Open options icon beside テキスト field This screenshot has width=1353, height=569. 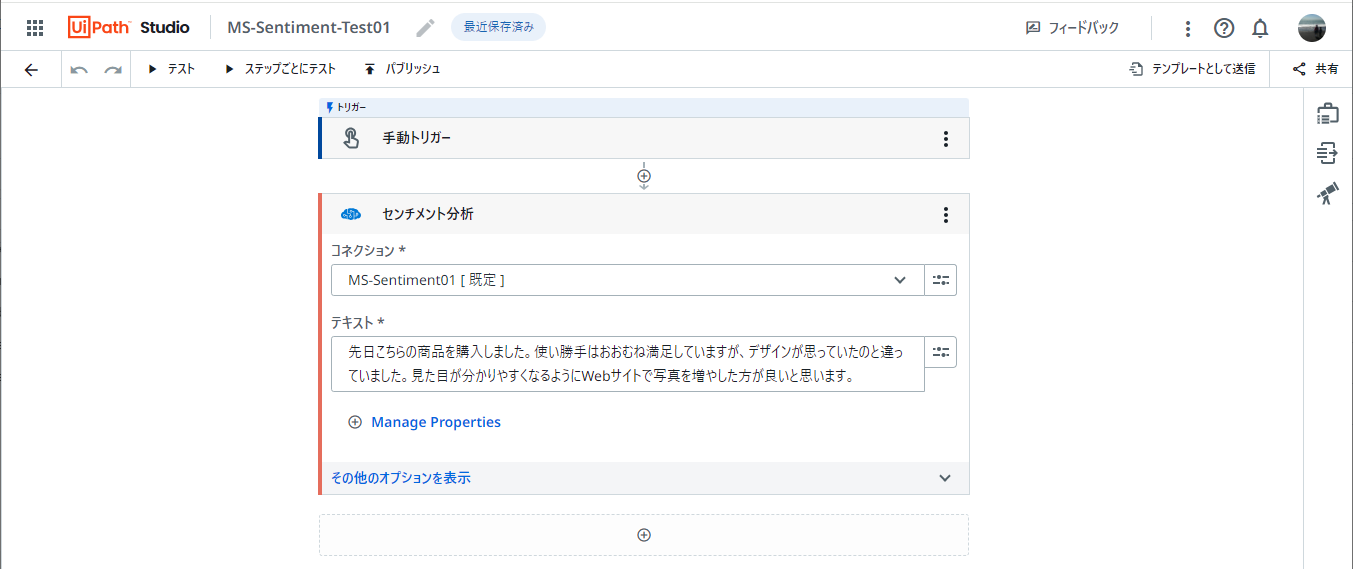(x=941, y=352)
